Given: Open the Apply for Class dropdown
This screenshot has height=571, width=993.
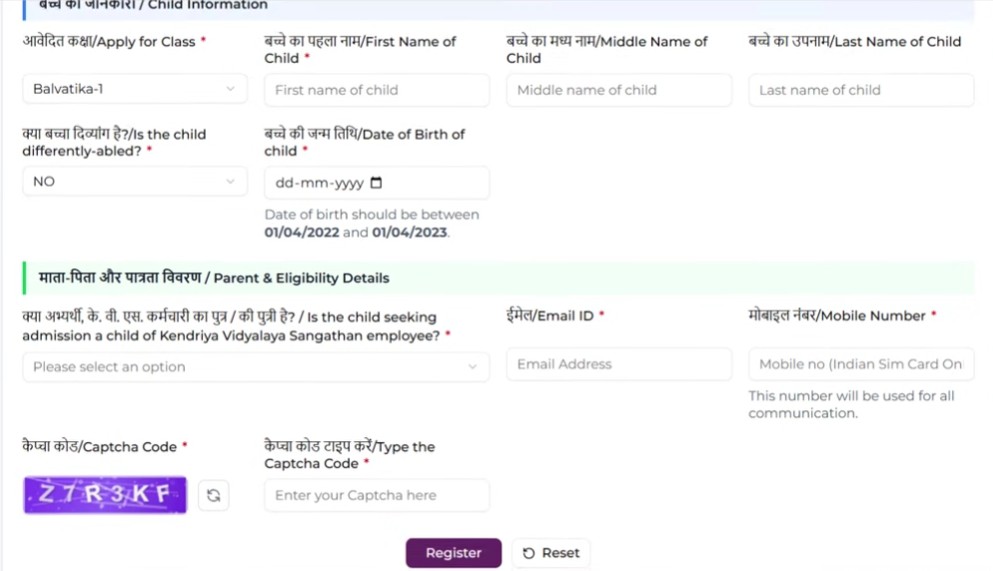Looking at the screenshot, I should 134,89.
